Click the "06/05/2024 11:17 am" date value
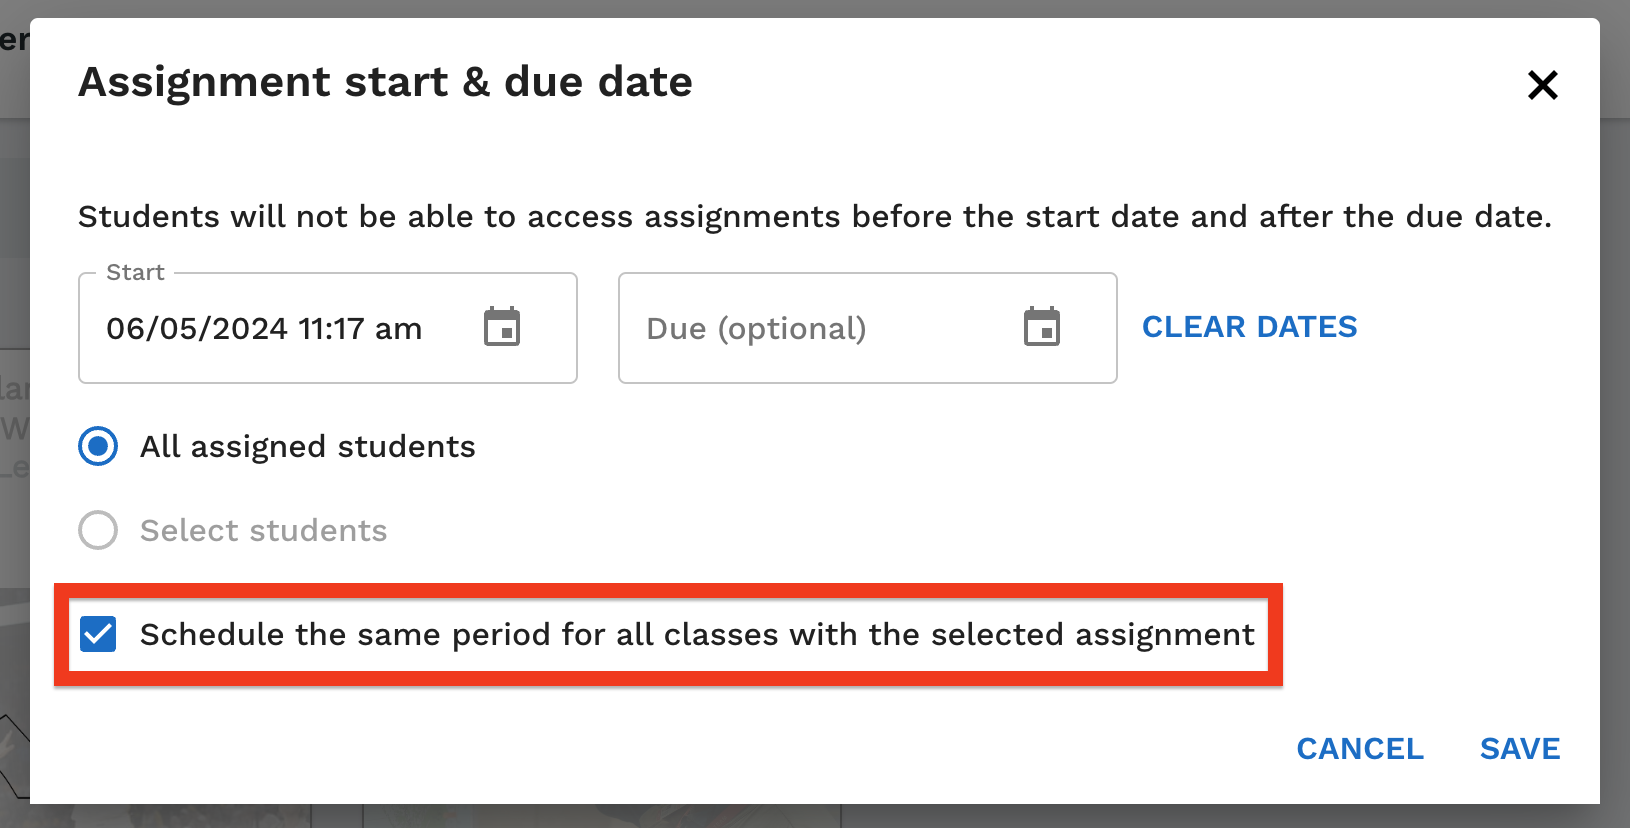The image size is (1630, 828). (x=264, y=329)
